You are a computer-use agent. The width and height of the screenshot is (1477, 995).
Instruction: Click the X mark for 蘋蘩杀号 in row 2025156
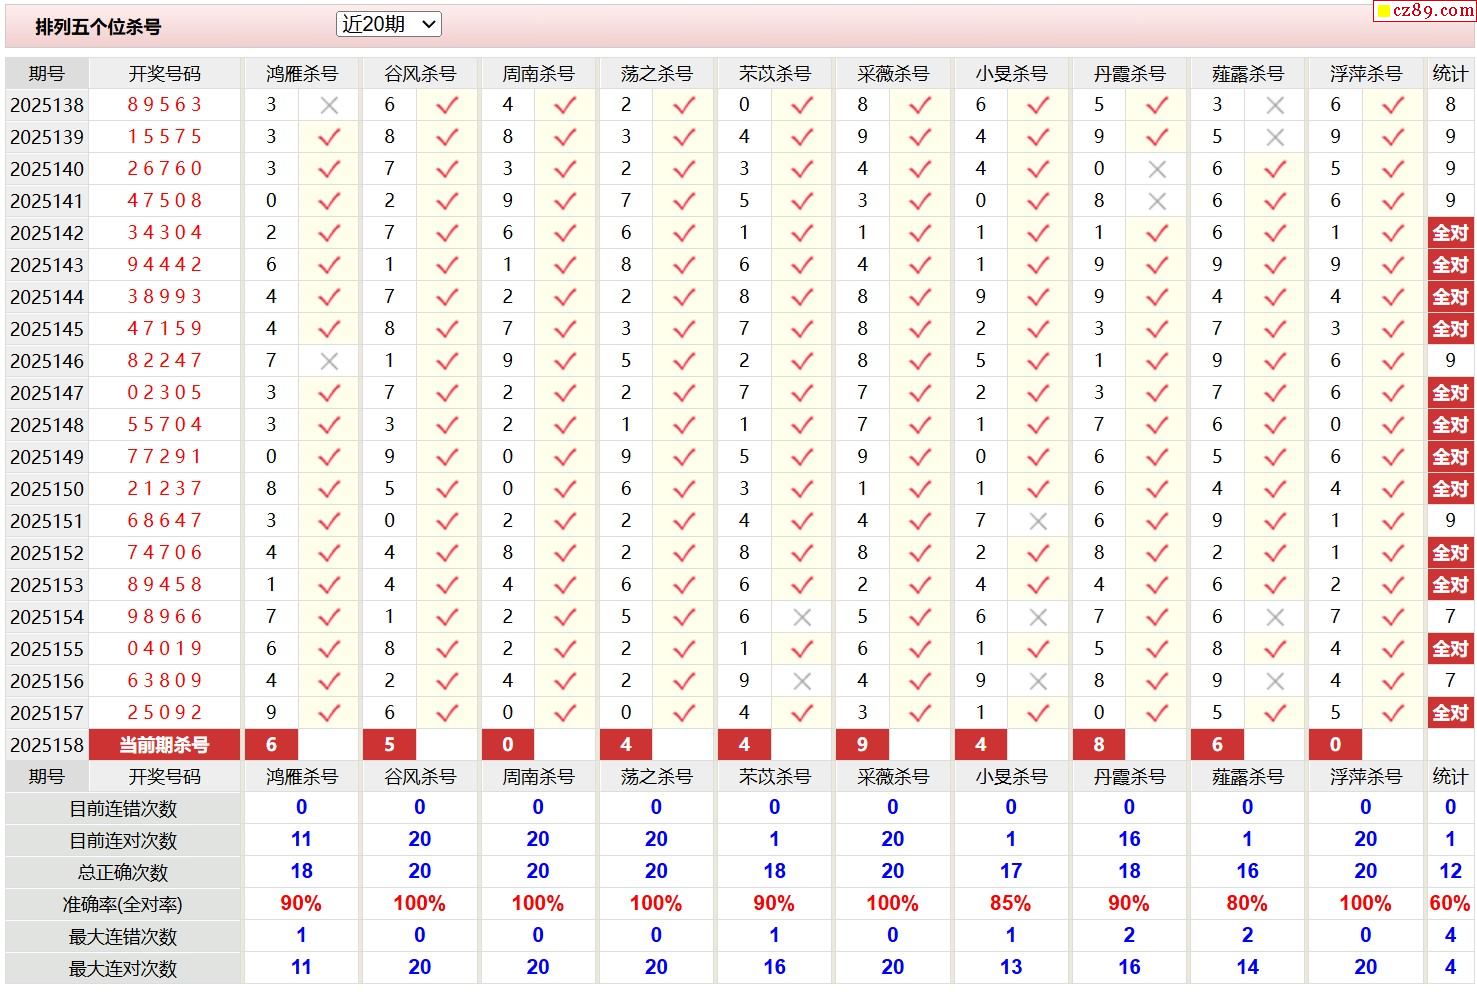(x=1275, y=681)
